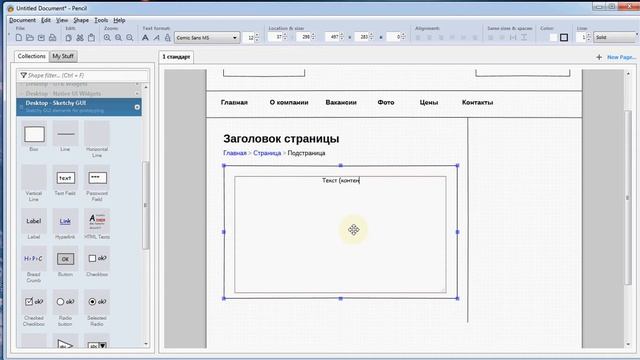Select the HTML Texts shape
This screenshot has width=640, height=360.
coord(97,224)
